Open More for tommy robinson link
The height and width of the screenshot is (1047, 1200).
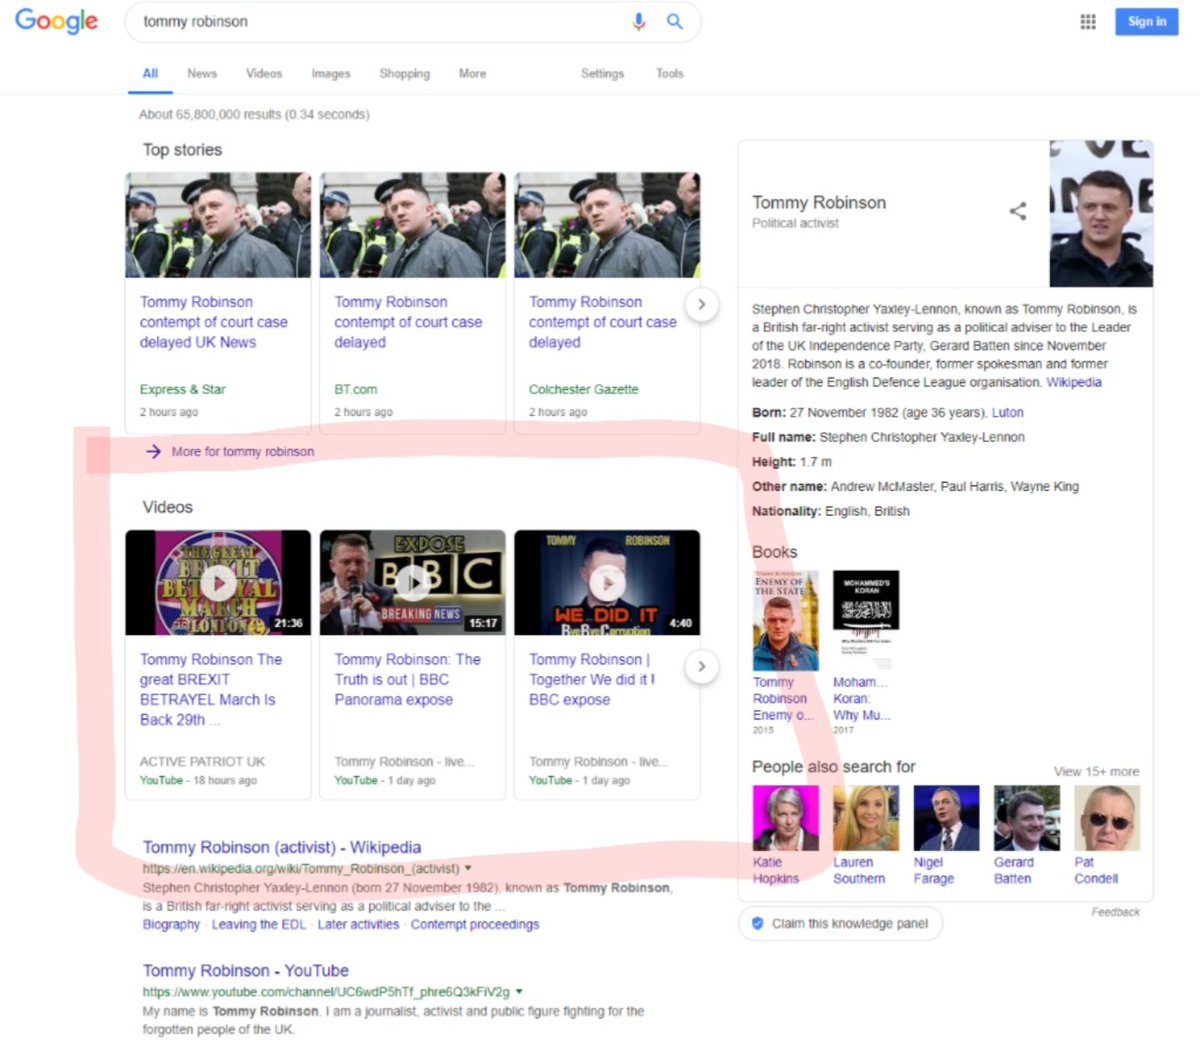pyautogui.click(x=243, y=451)
